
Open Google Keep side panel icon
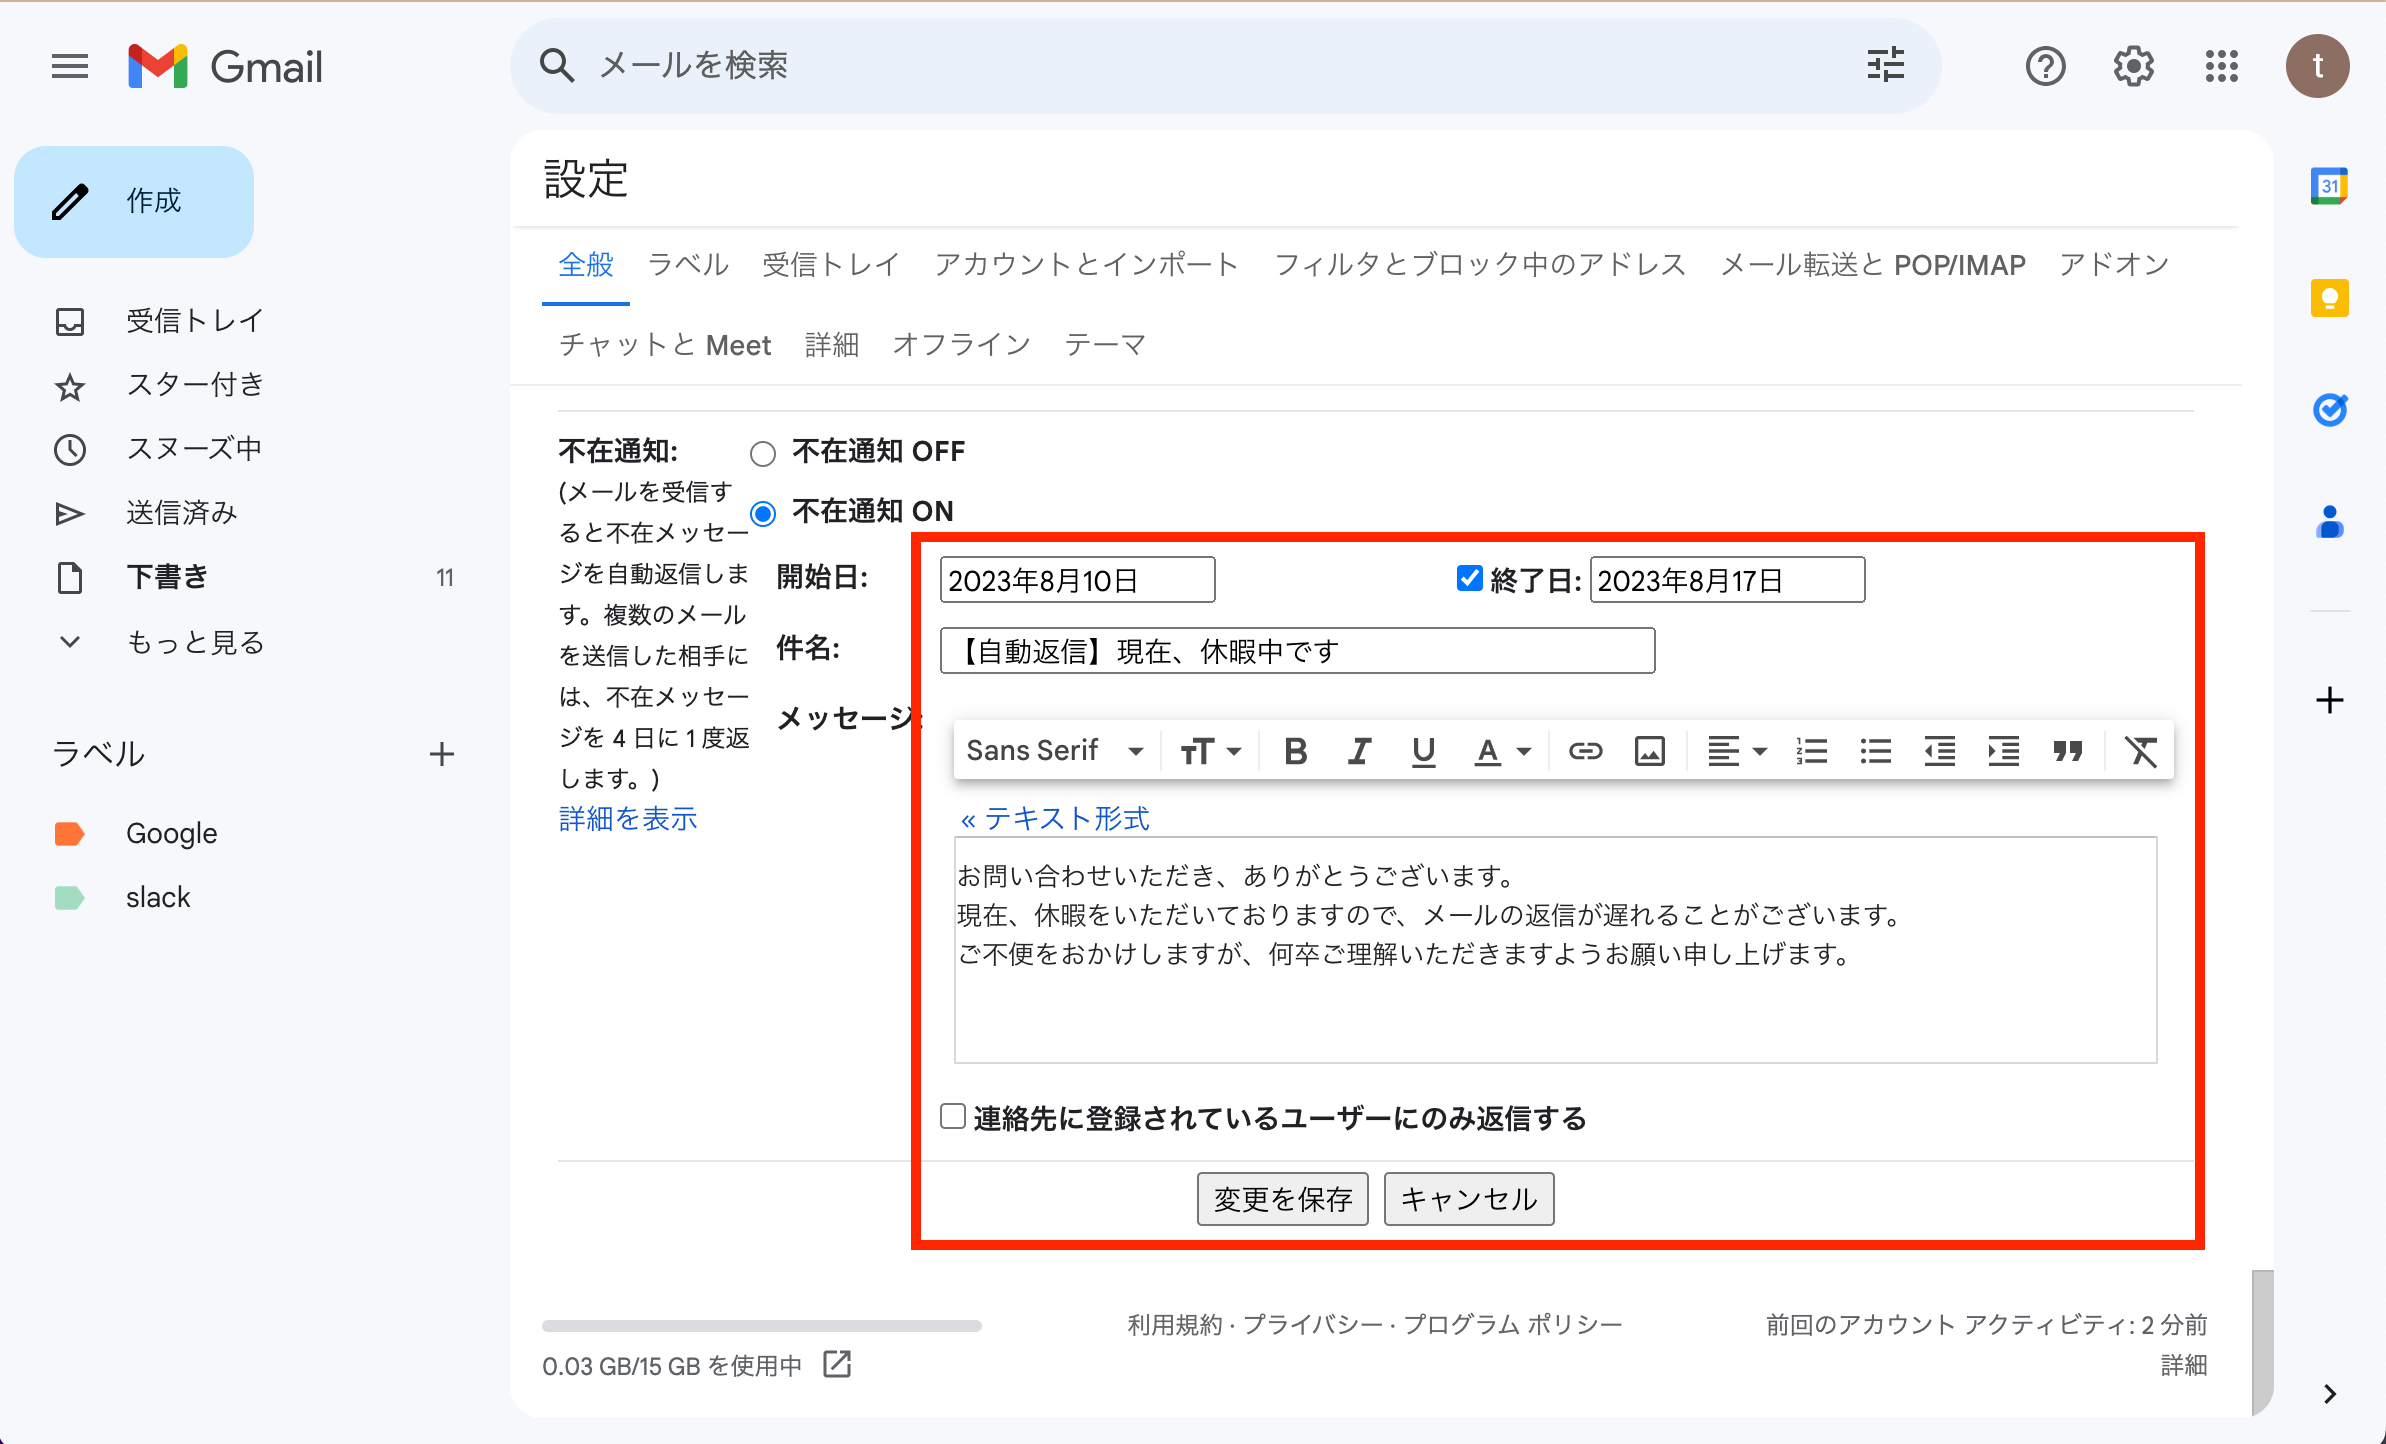click(2329, 298)
